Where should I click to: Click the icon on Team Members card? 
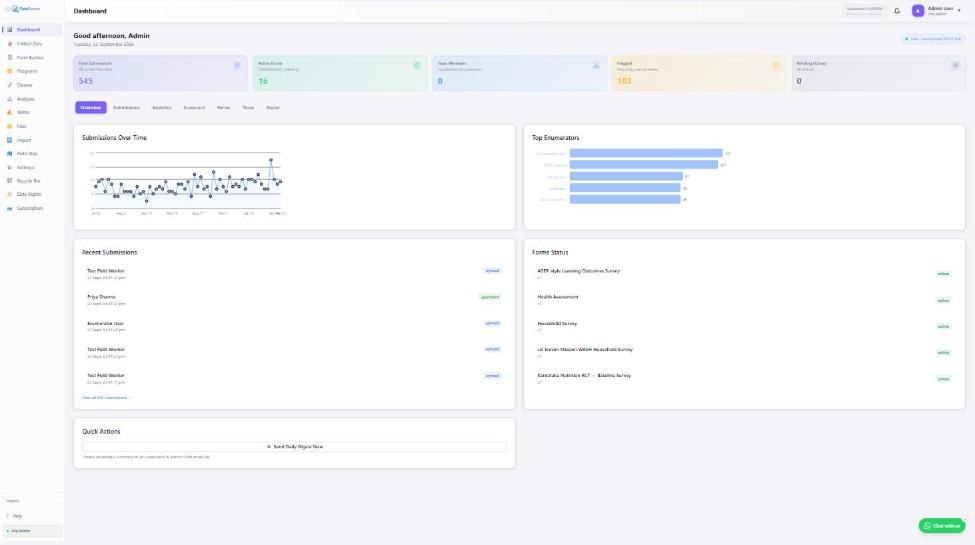click(x=596, y=65)
